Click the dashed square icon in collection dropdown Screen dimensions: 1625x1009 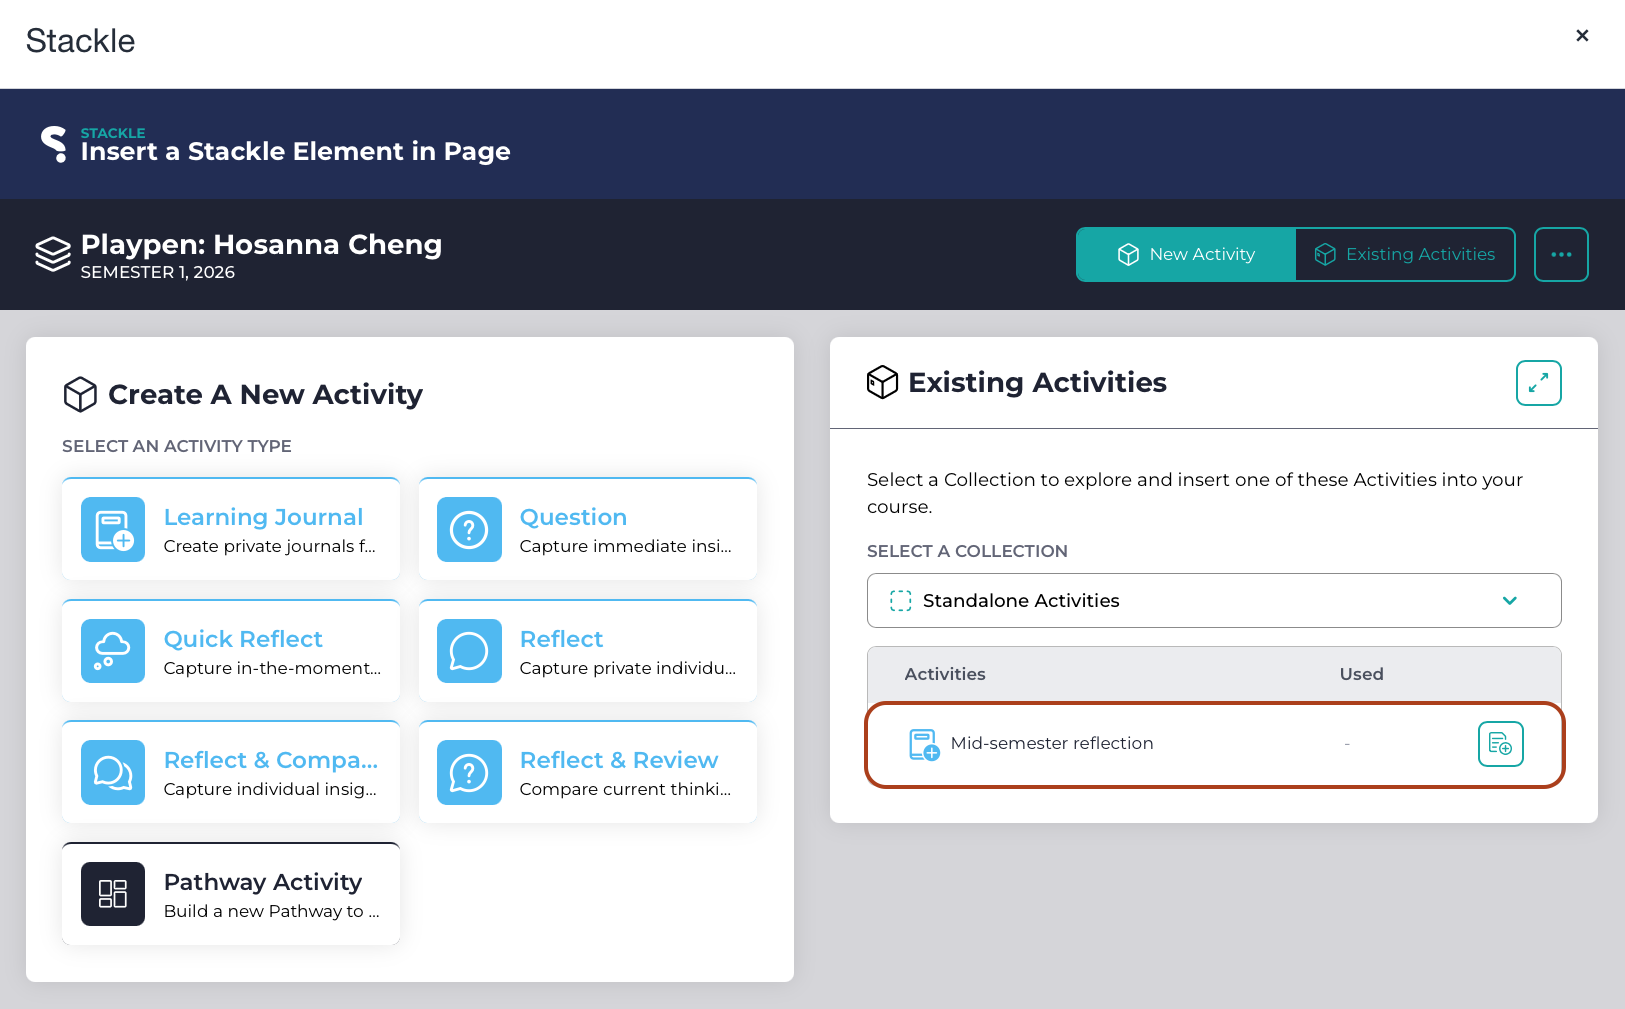900,600
